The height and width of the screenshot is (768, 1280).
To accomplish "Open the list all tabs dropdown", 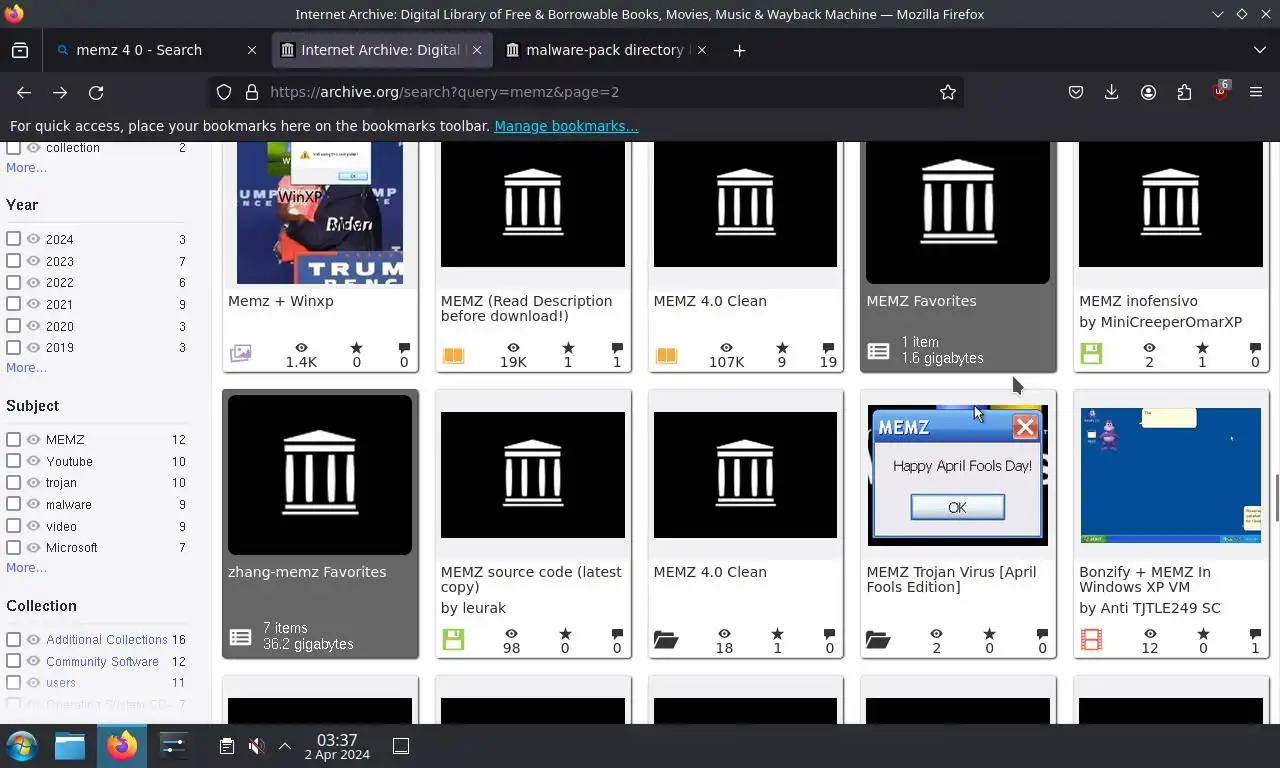I will 1259,50.
